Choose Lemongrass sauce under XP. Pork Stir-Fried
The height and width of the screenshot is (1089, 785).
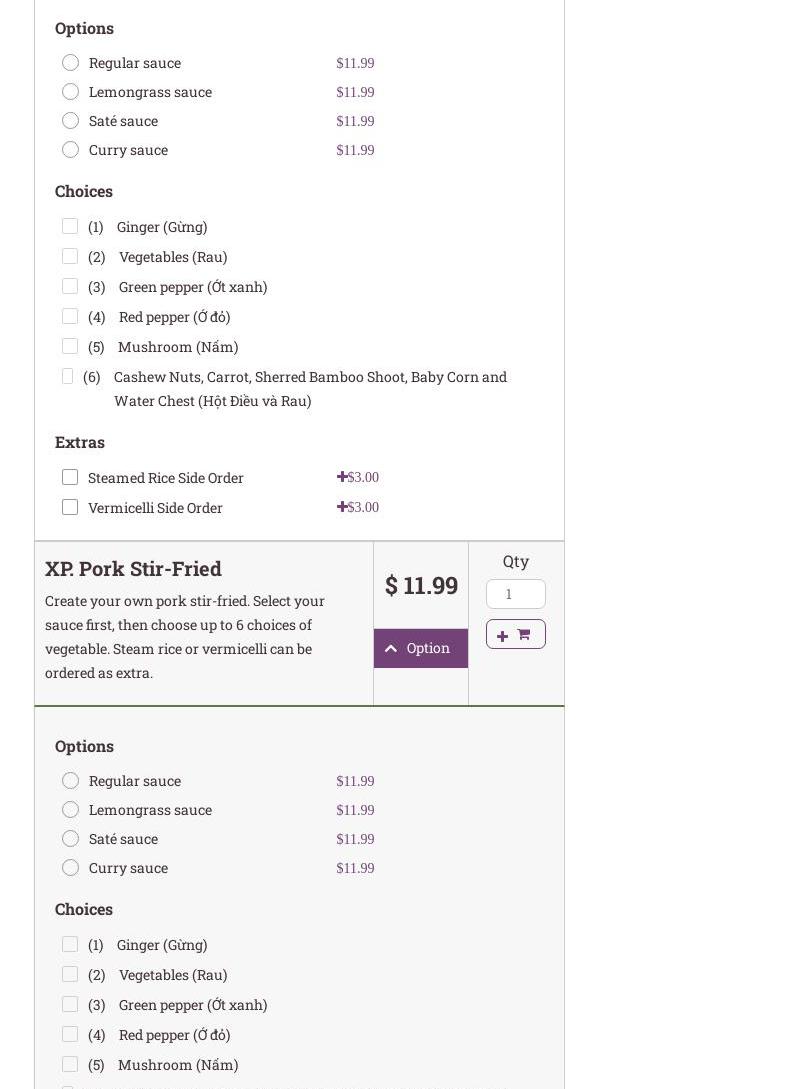coord(70,810)
